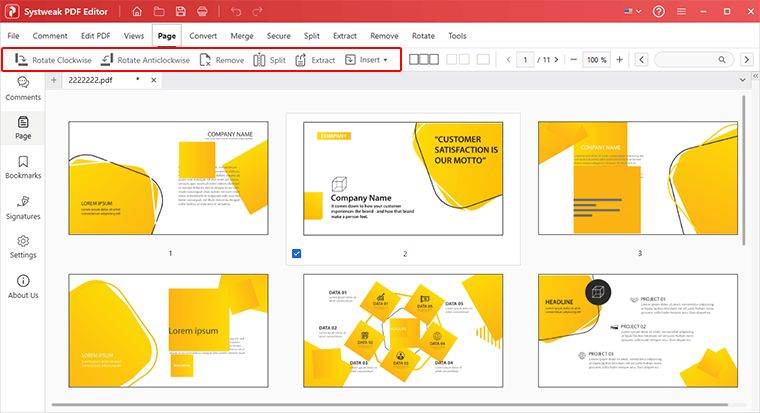Select page 2 Company Name thumbnail
The image size is (760, 413).
tap(403, 178)
